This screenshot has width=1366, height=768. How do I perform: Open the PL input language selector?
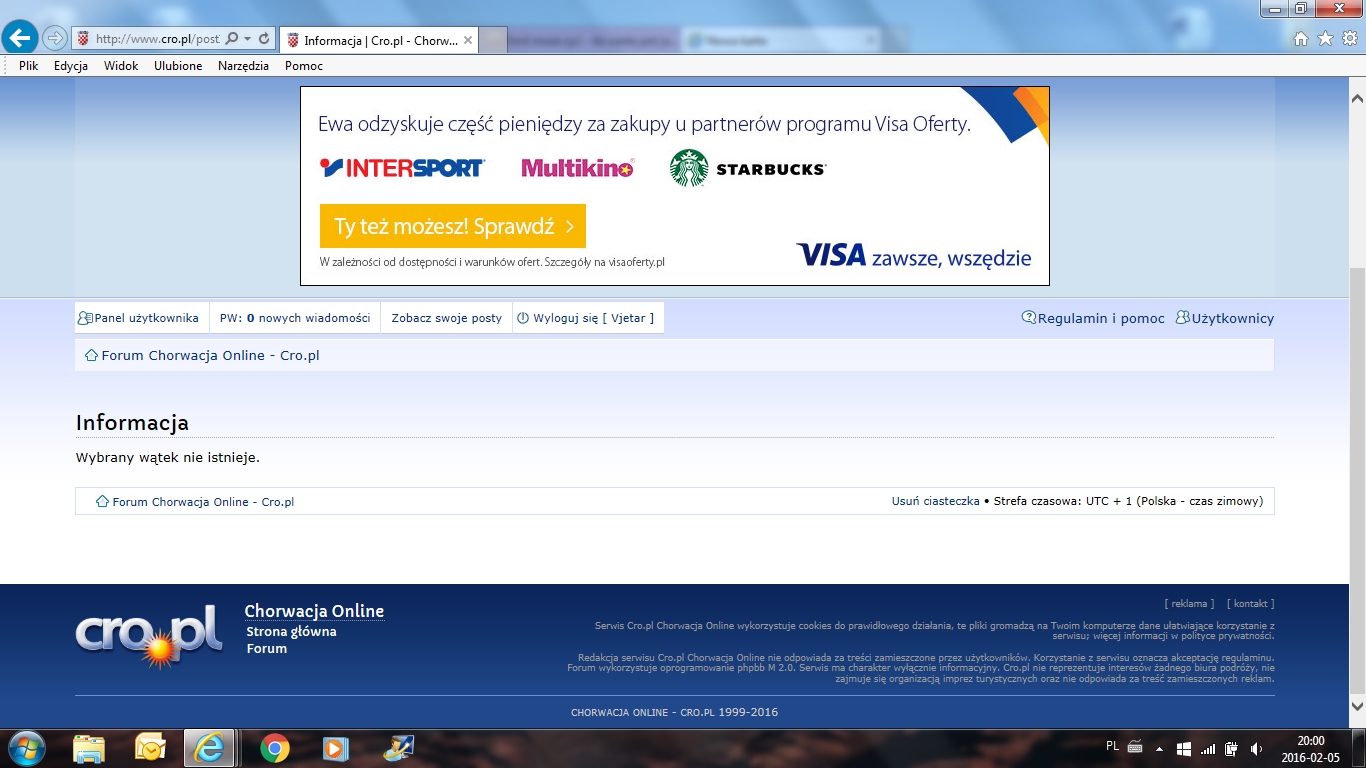point(1113,746)
